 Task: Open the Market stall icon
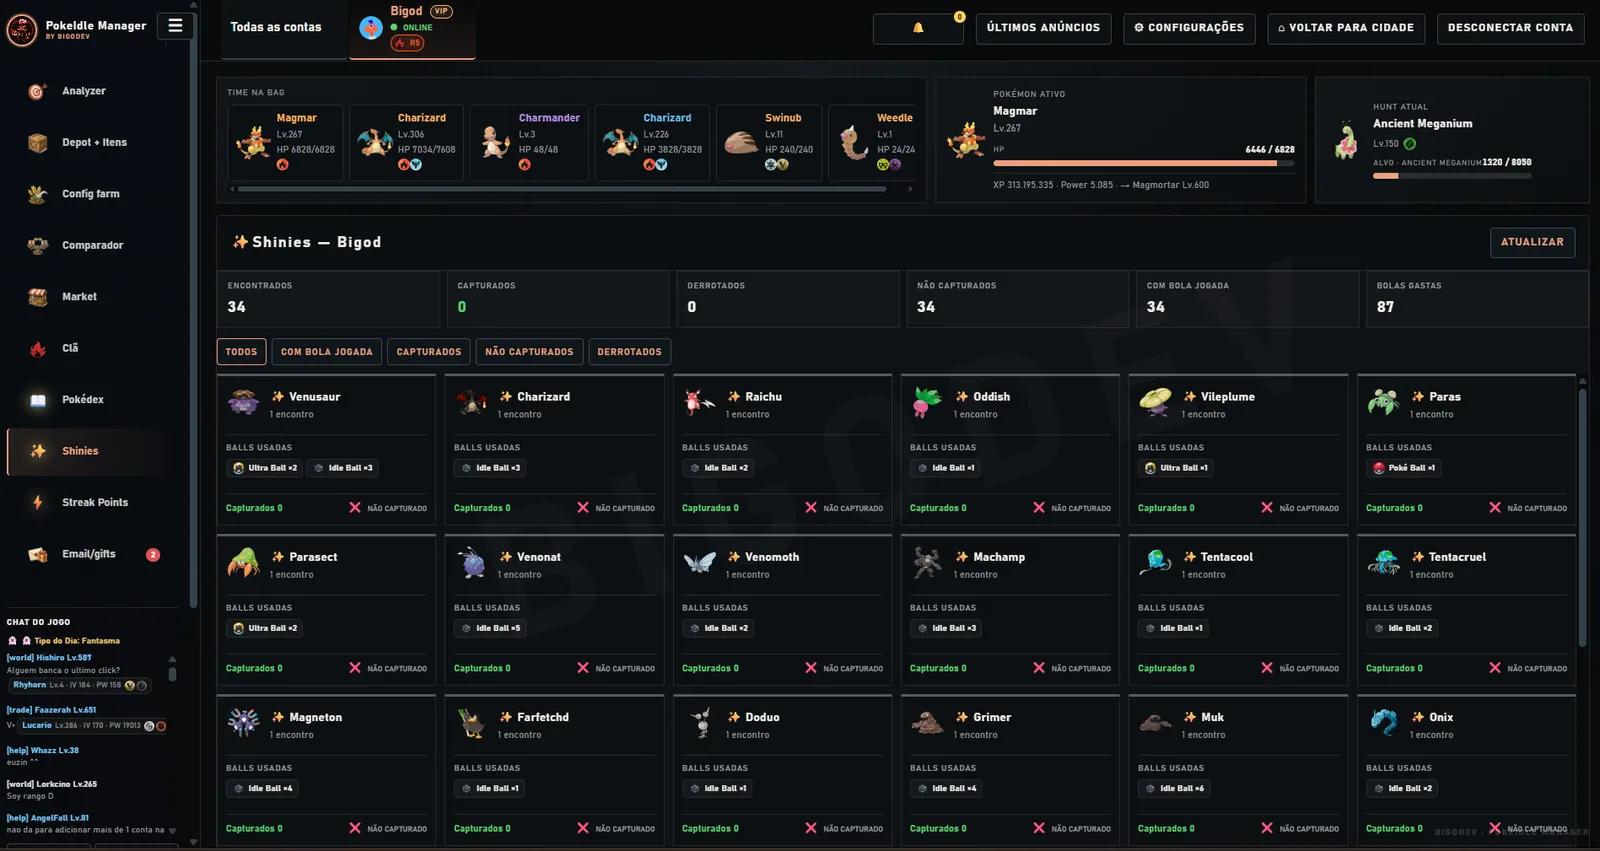[37, 297]
